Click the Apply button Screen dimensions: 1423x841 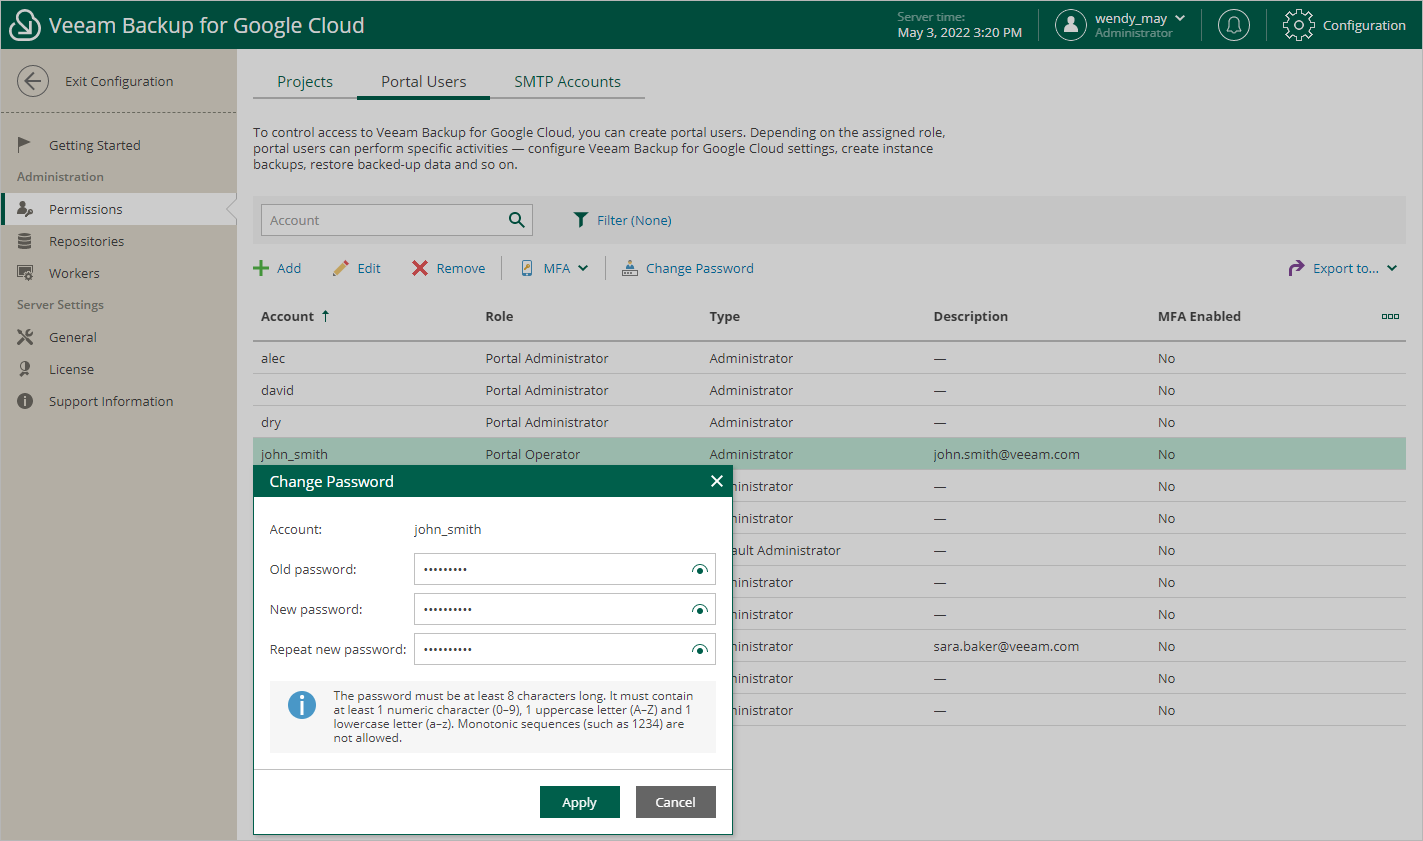[x=580, y=802]
